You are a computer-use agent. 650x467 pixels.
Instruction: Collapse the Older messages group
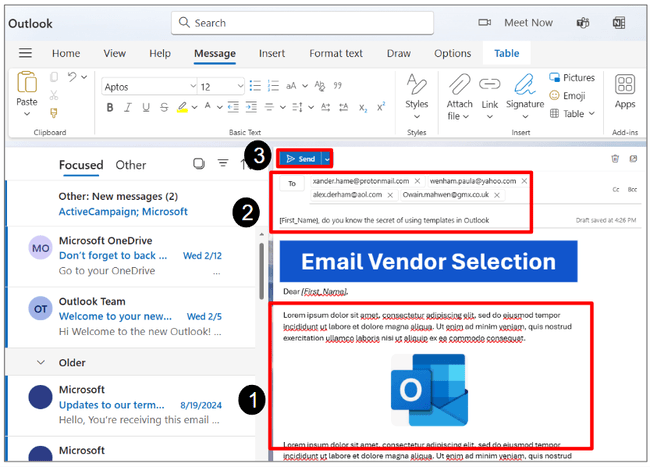pyautogui.click(x=41, y=362)
